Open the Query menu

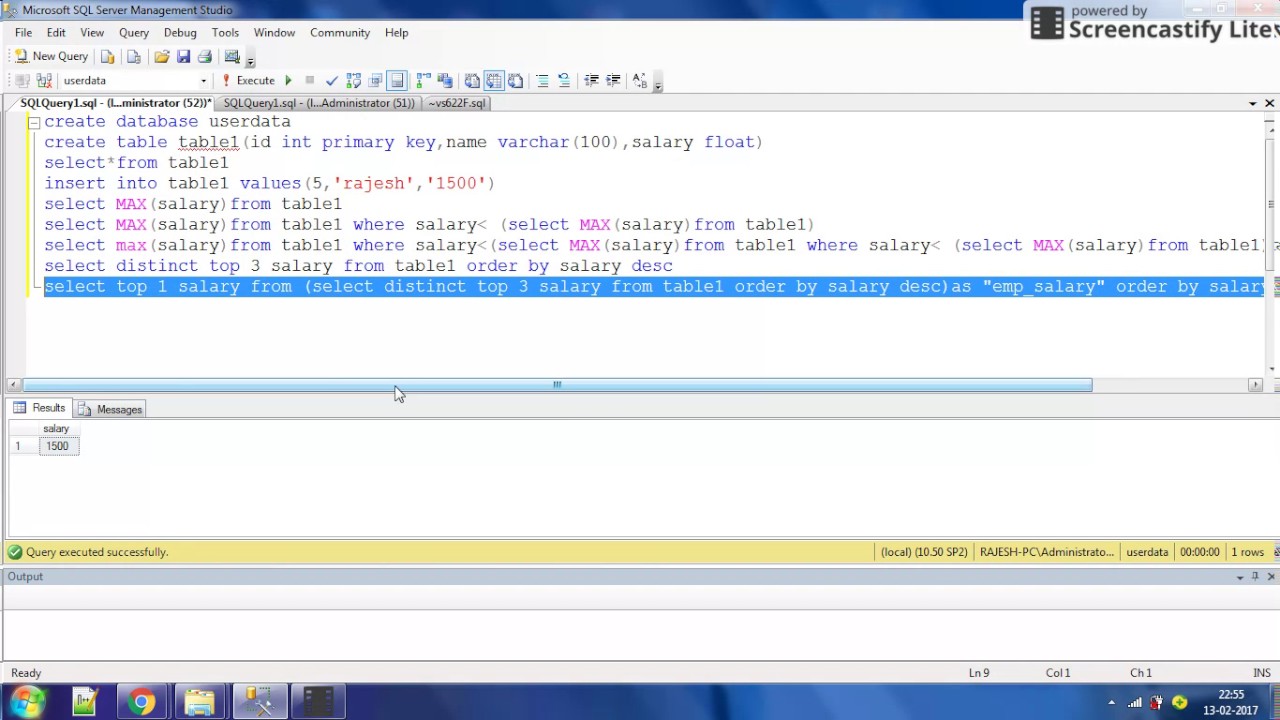134,33
